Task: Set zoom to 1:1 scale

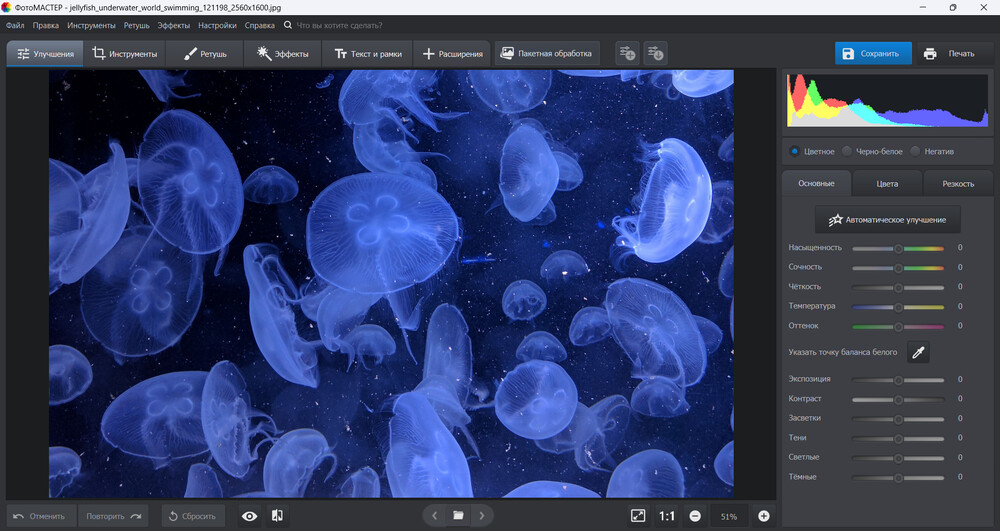Action: pyautogui.click(x=666, y=516)
